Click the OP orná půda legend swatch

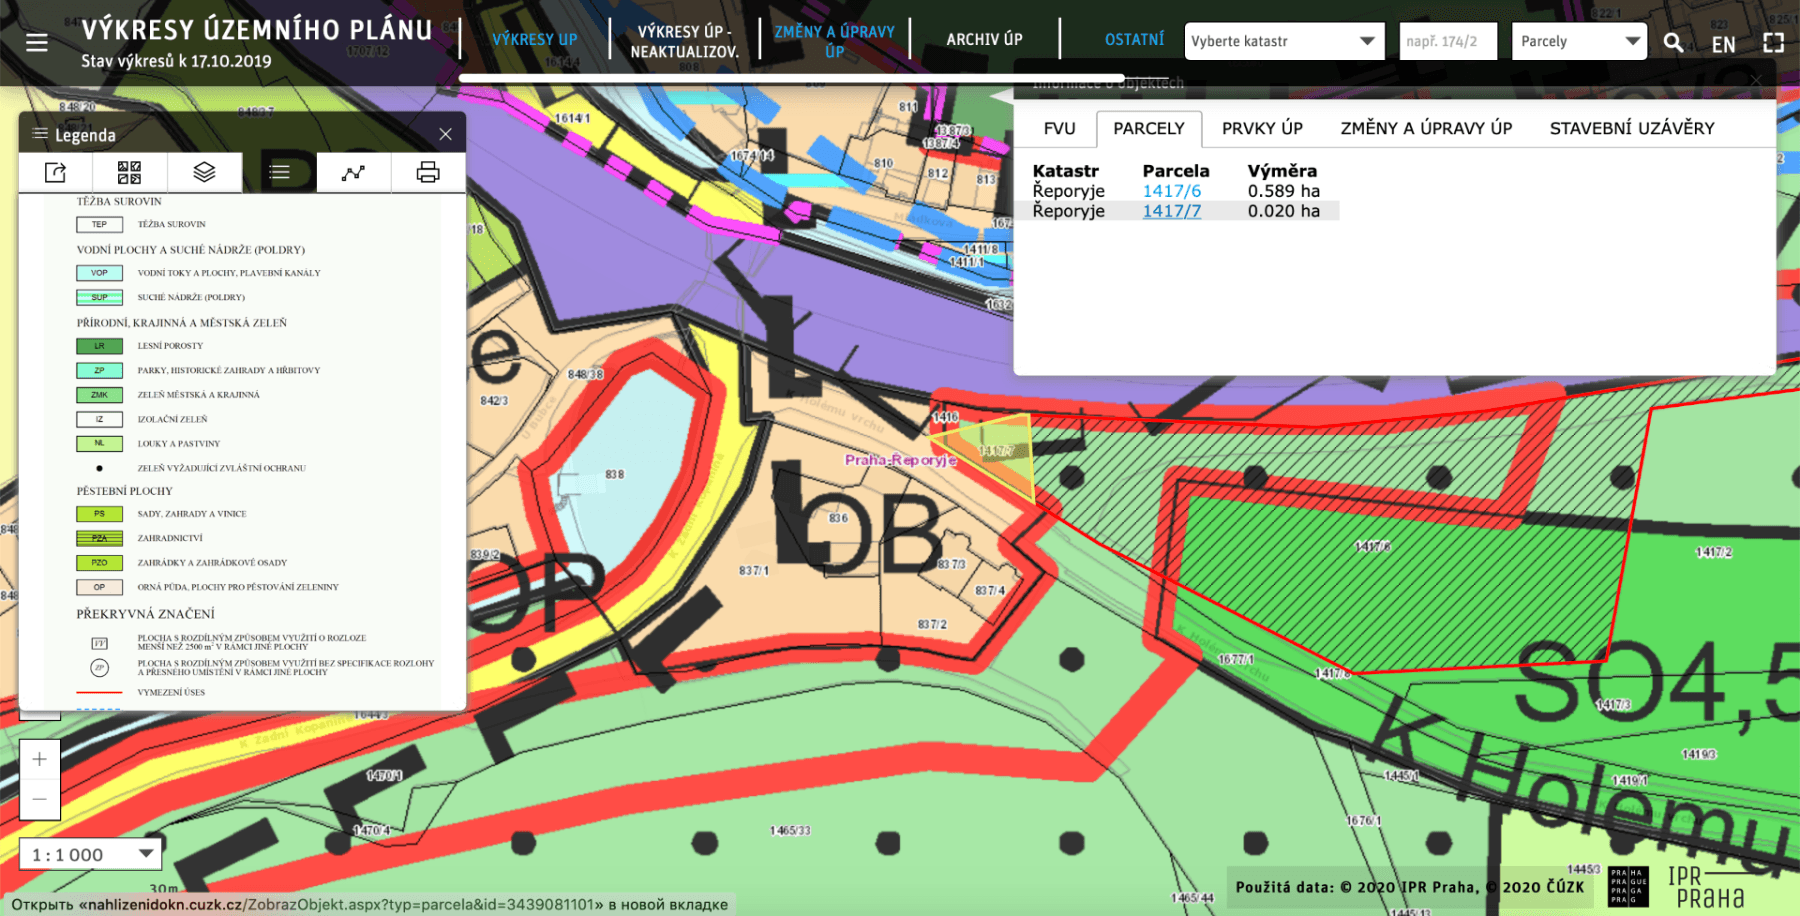(99, 587)
